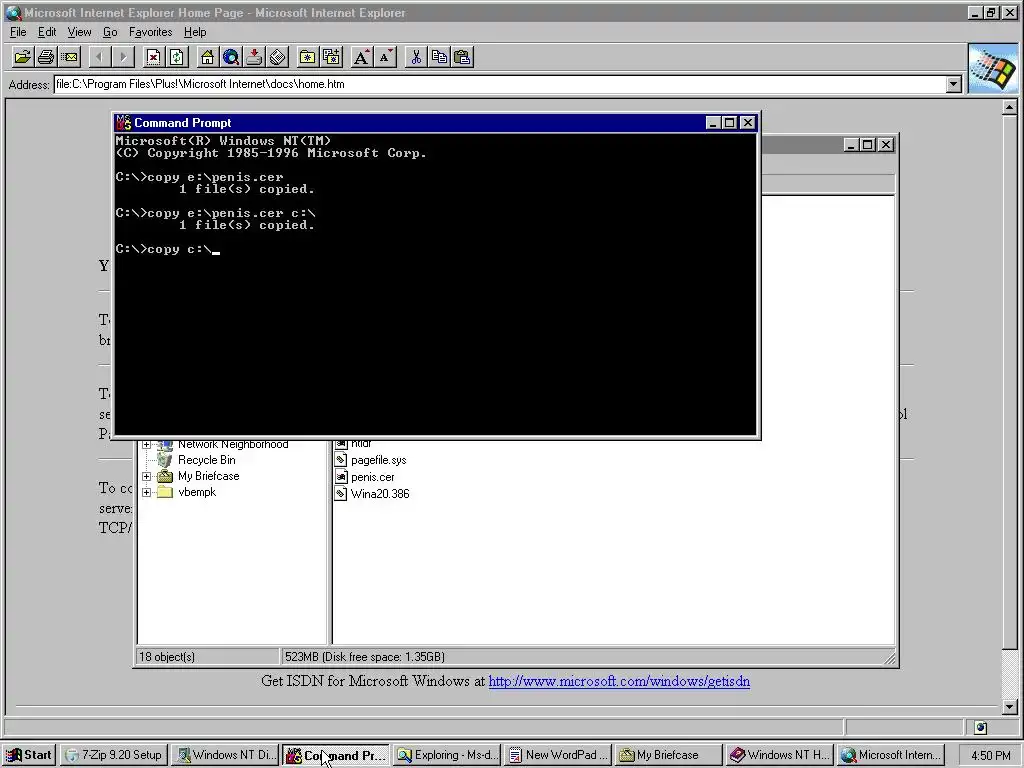Open the Address bar dropdown arrow

coord(954,84)
